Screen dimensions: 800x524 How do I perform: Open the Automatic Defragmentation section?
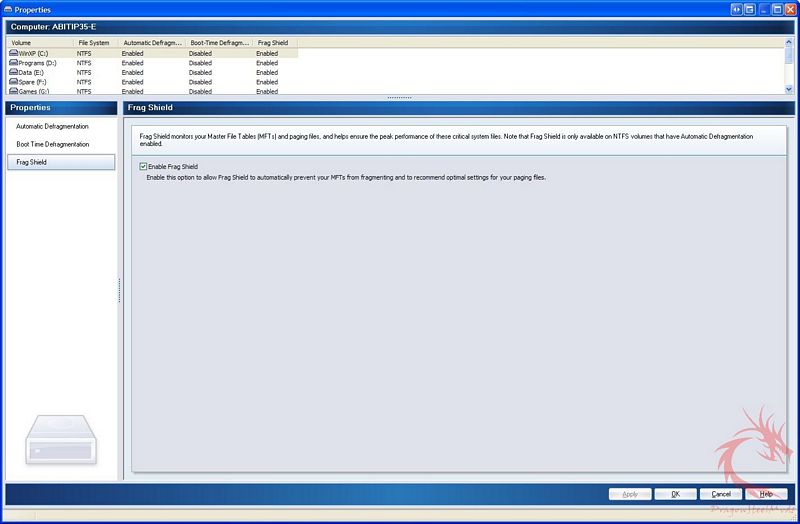52,127
